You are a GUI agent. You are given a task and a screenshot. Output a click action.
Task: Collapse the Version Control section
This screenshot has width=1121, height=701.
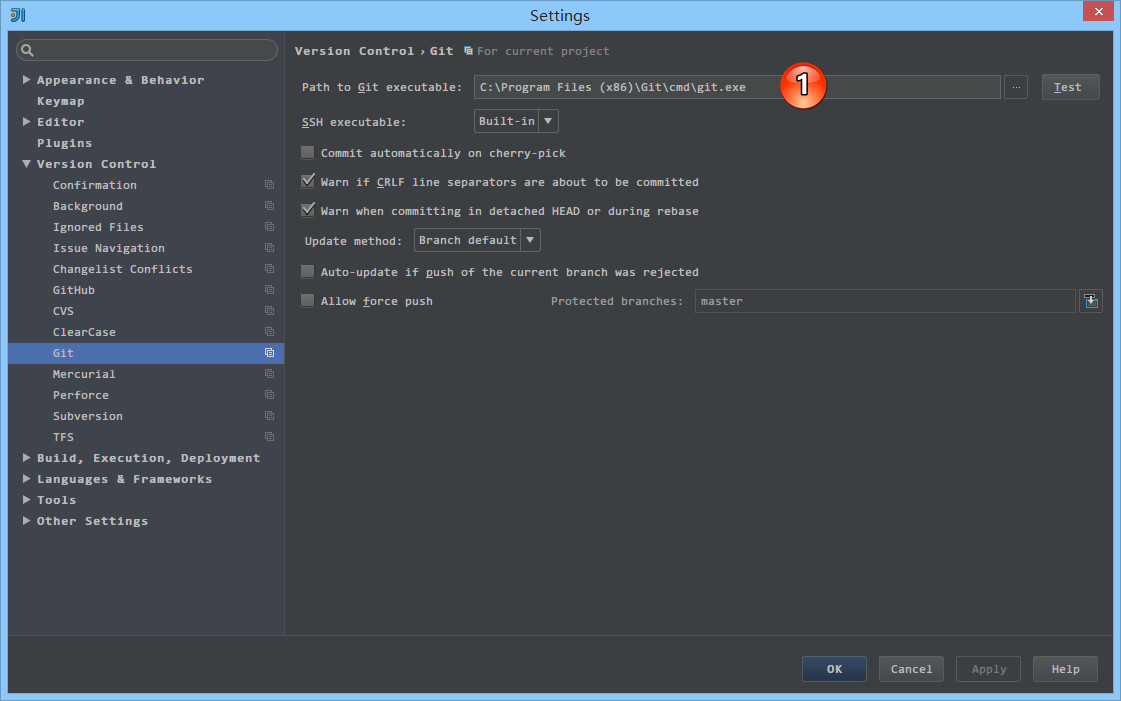[x=27, y=164]
